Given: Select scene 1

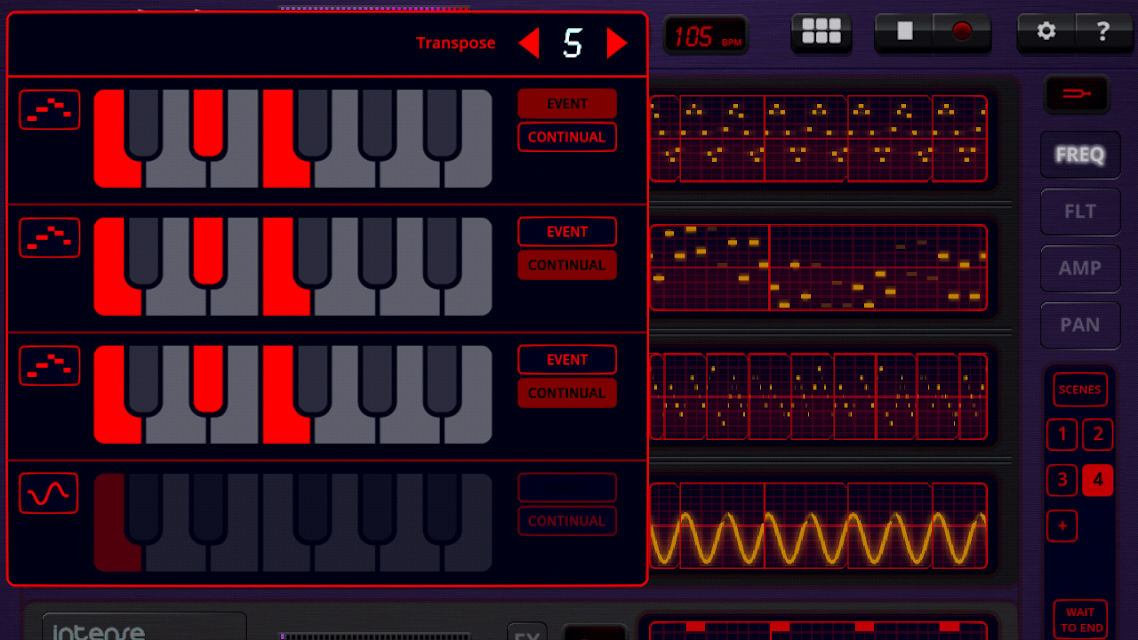Looking at the screenshot, I should 1062,435.
